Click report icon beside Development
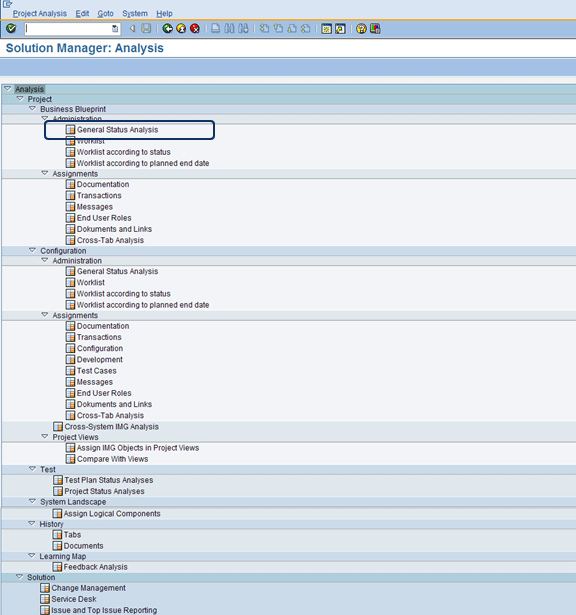The height and width of the screenshot is (615, 576). pyautogui.click(x=70, y=359)
